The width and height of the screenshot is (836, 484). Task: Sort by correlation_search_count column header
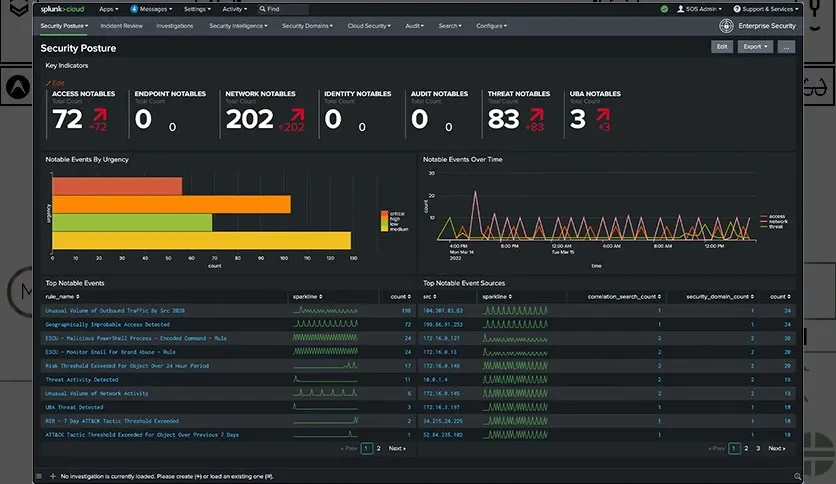pos(624,296)
